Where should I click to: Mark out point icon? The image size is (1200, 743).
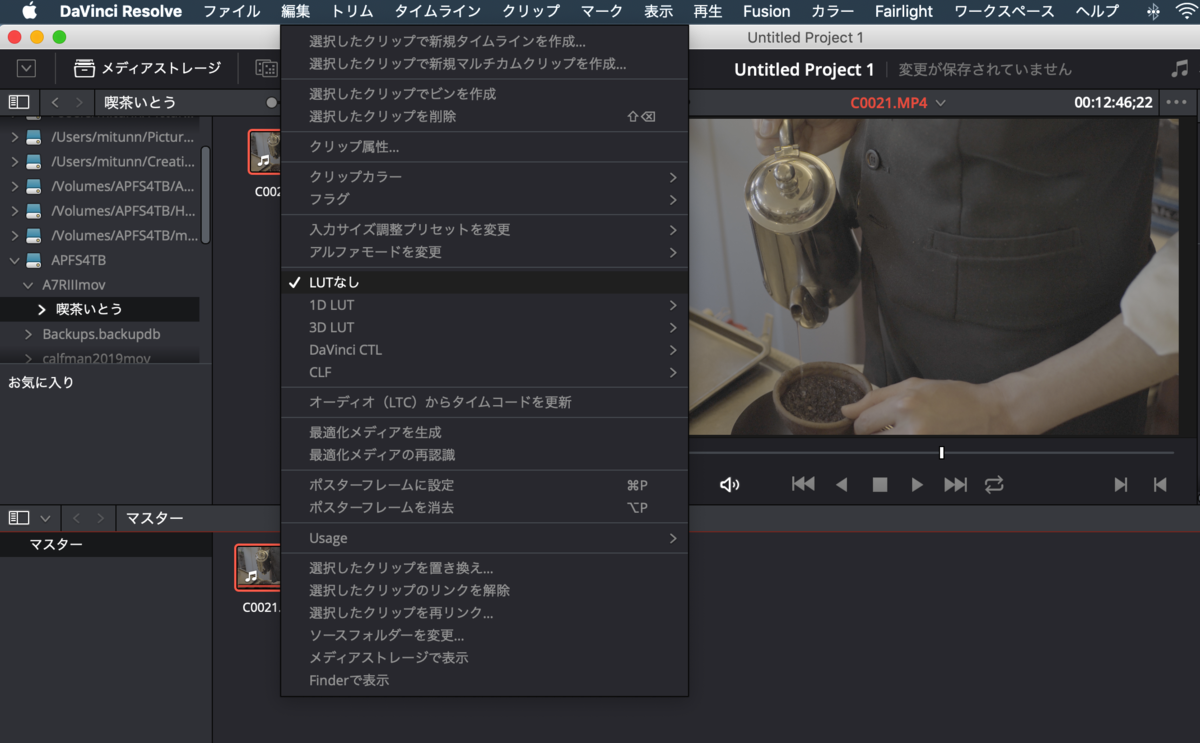click(1160, 485)
